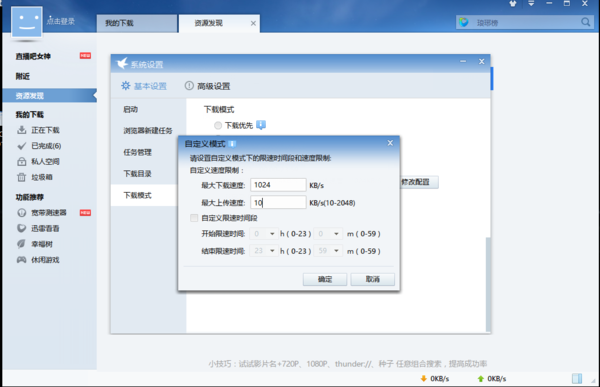Click the main search box
Image resolution: width=600 pixels, height=387 pixels.
coord(525,23)
